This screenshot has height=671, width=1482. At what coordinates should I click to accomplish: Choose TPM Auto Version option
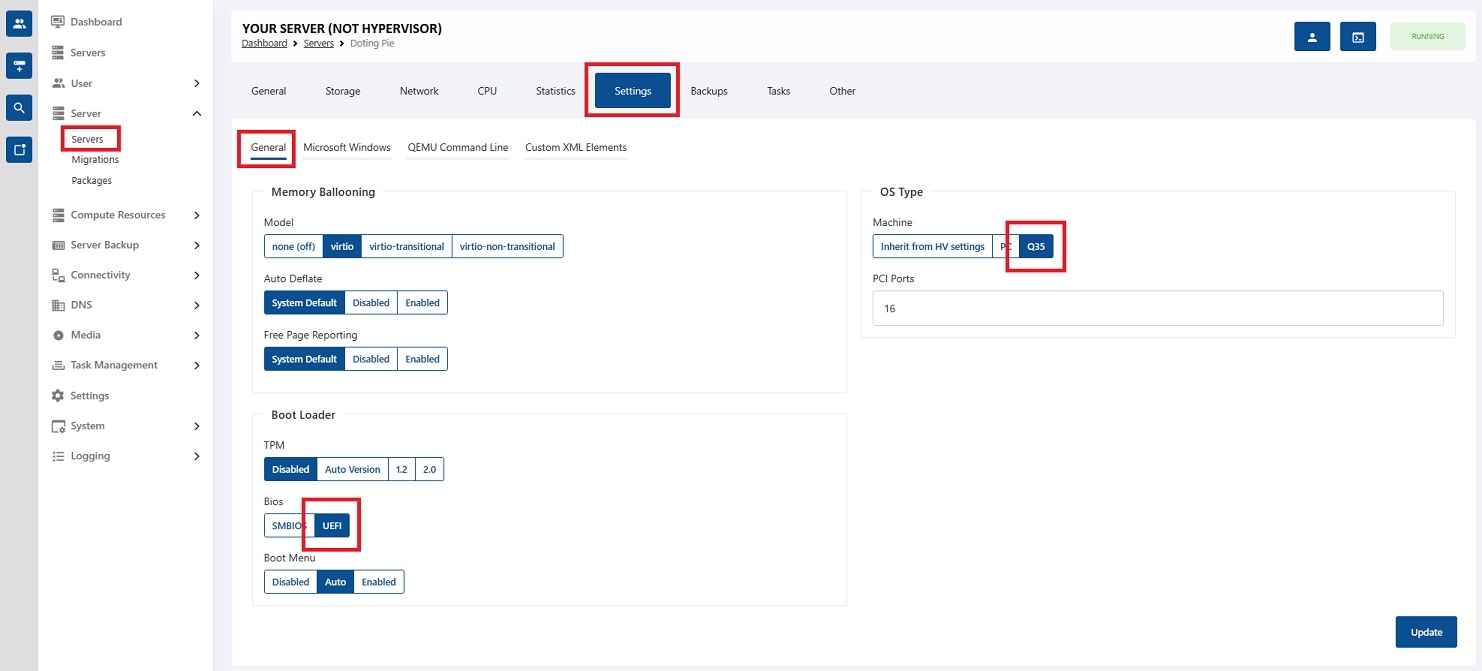coord(353,469)
